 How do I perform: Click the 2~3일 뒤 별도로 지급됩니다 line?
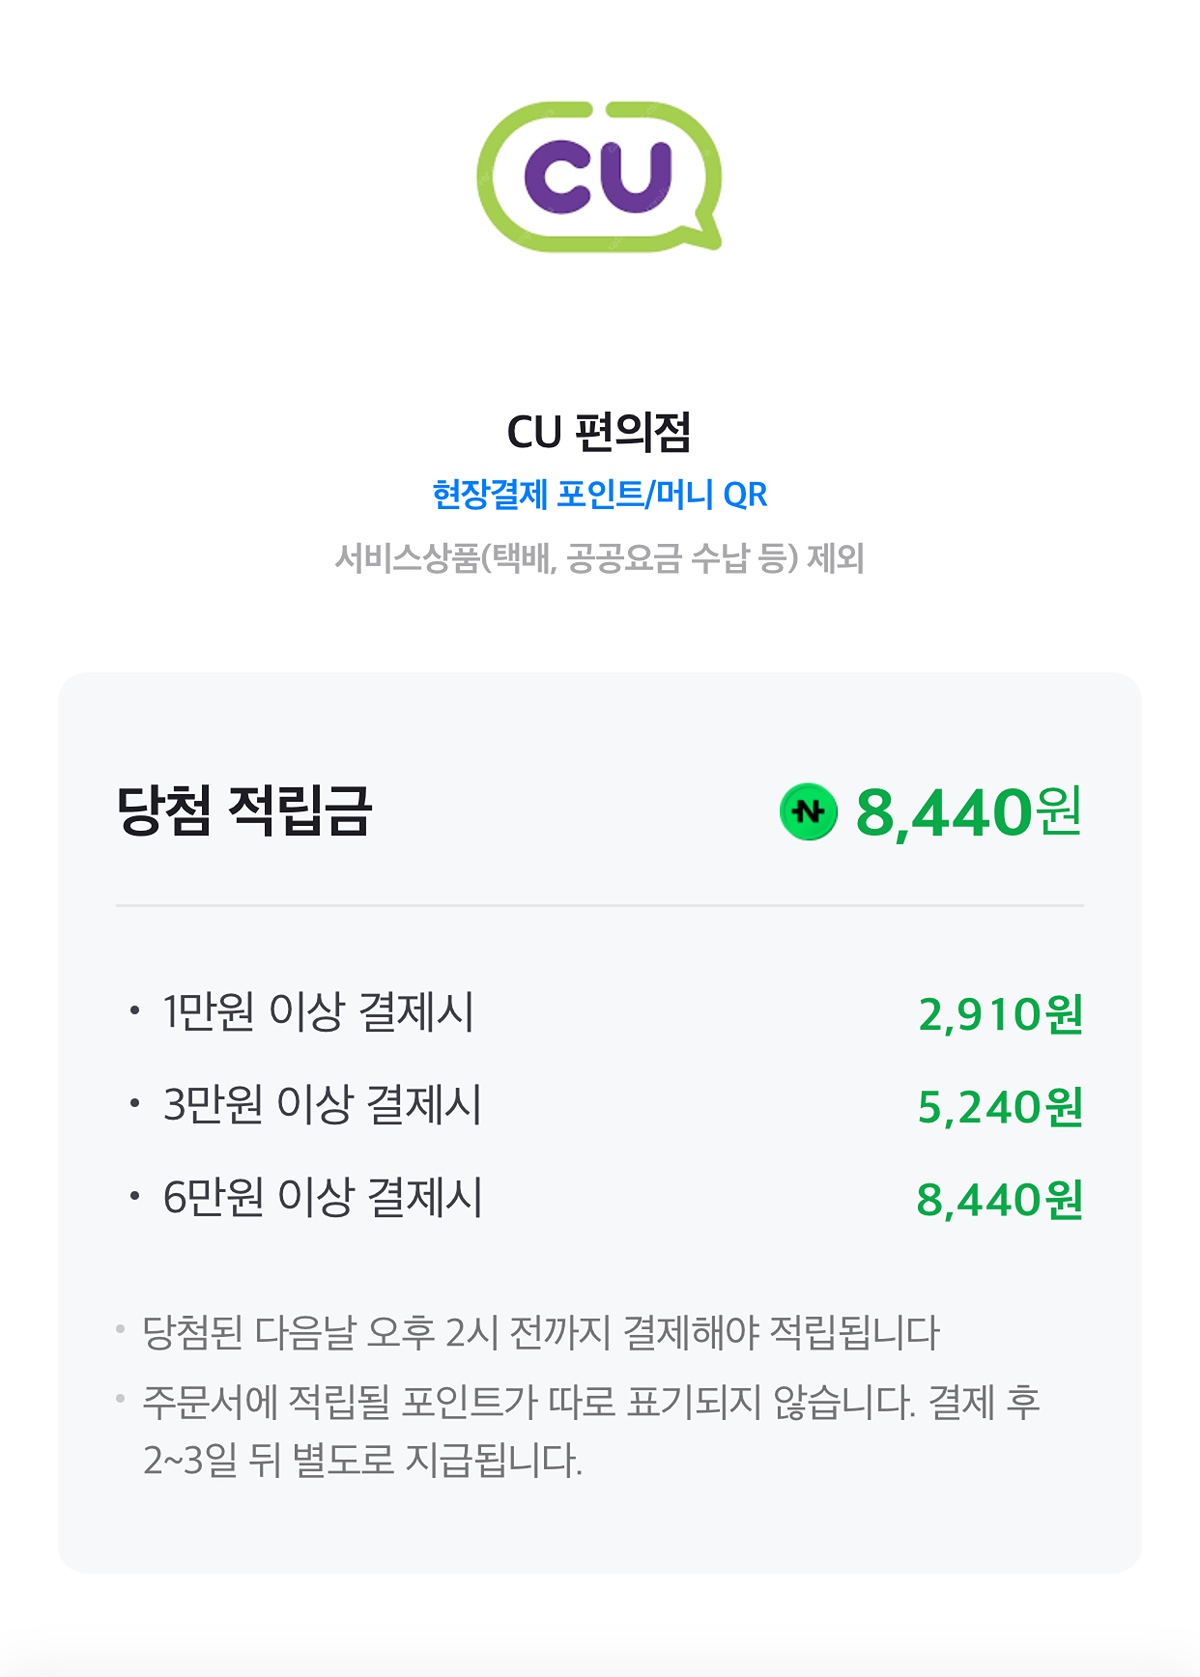362,1461
